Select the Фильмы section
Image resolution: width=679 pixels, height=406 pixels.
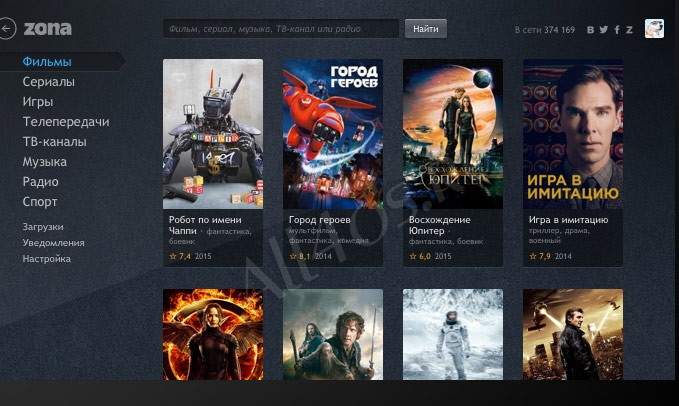click(47, 61)
